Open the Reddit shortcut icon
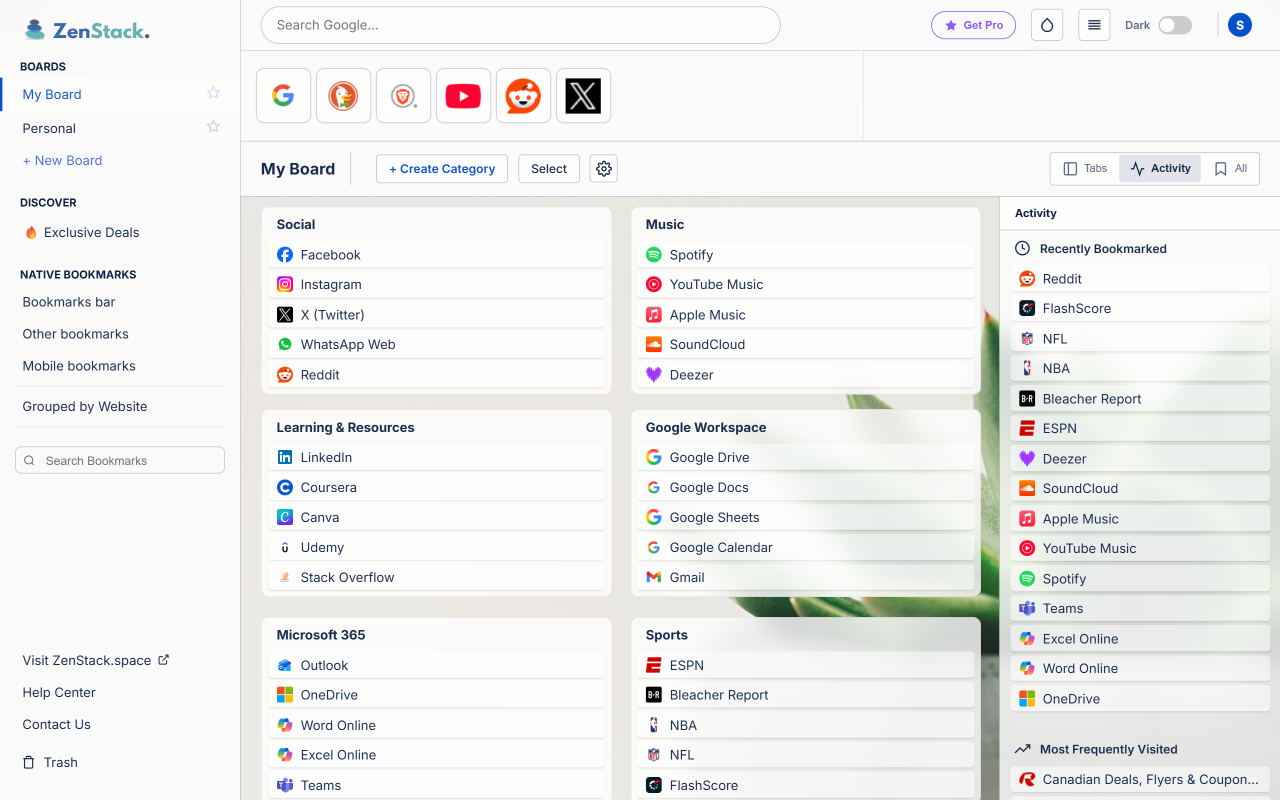The height and width of the screenshot is (800, 1280). pyautogui.click(x=523, y=95)
